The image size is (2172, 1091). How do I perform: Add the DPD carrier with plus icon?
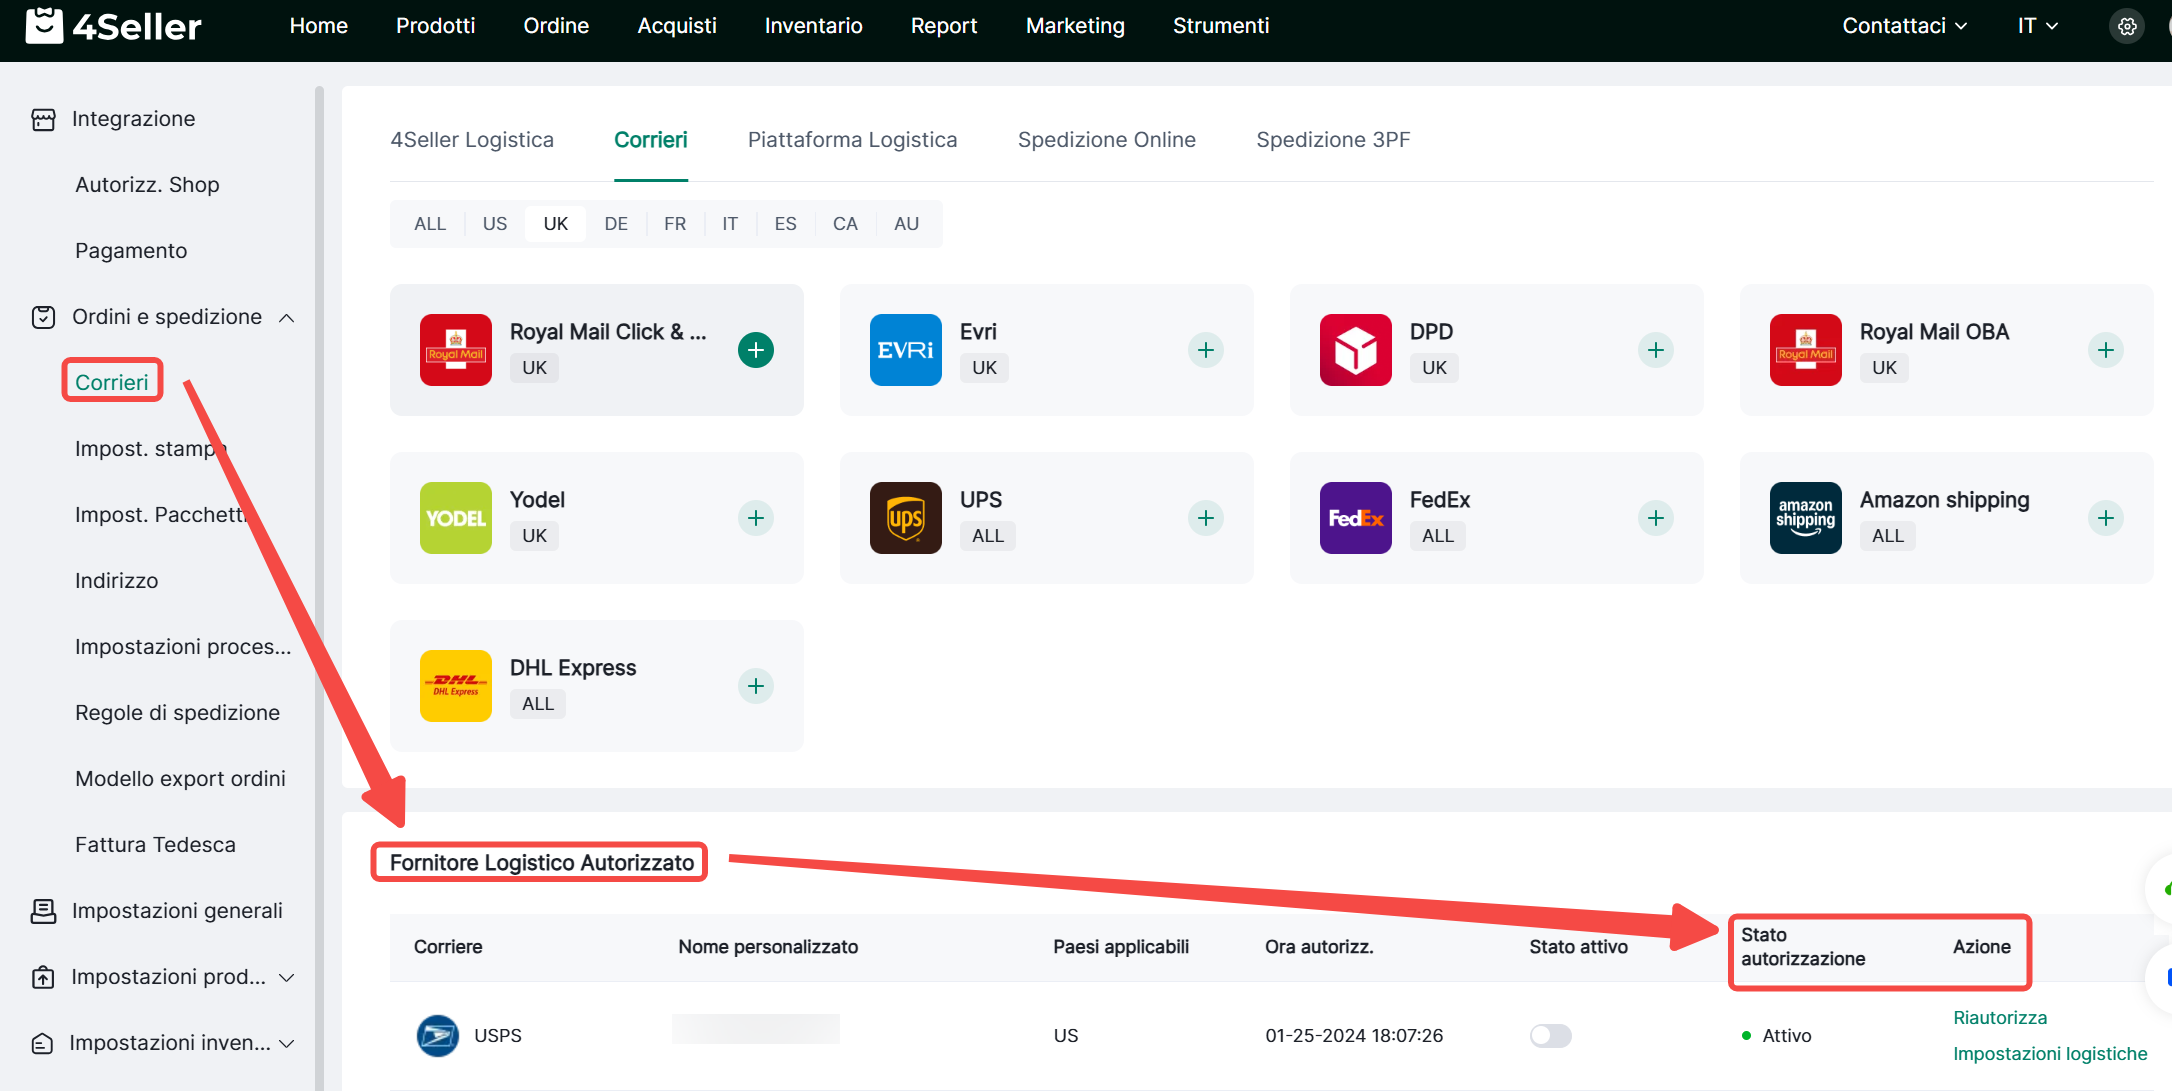[x=1656, y=350]
